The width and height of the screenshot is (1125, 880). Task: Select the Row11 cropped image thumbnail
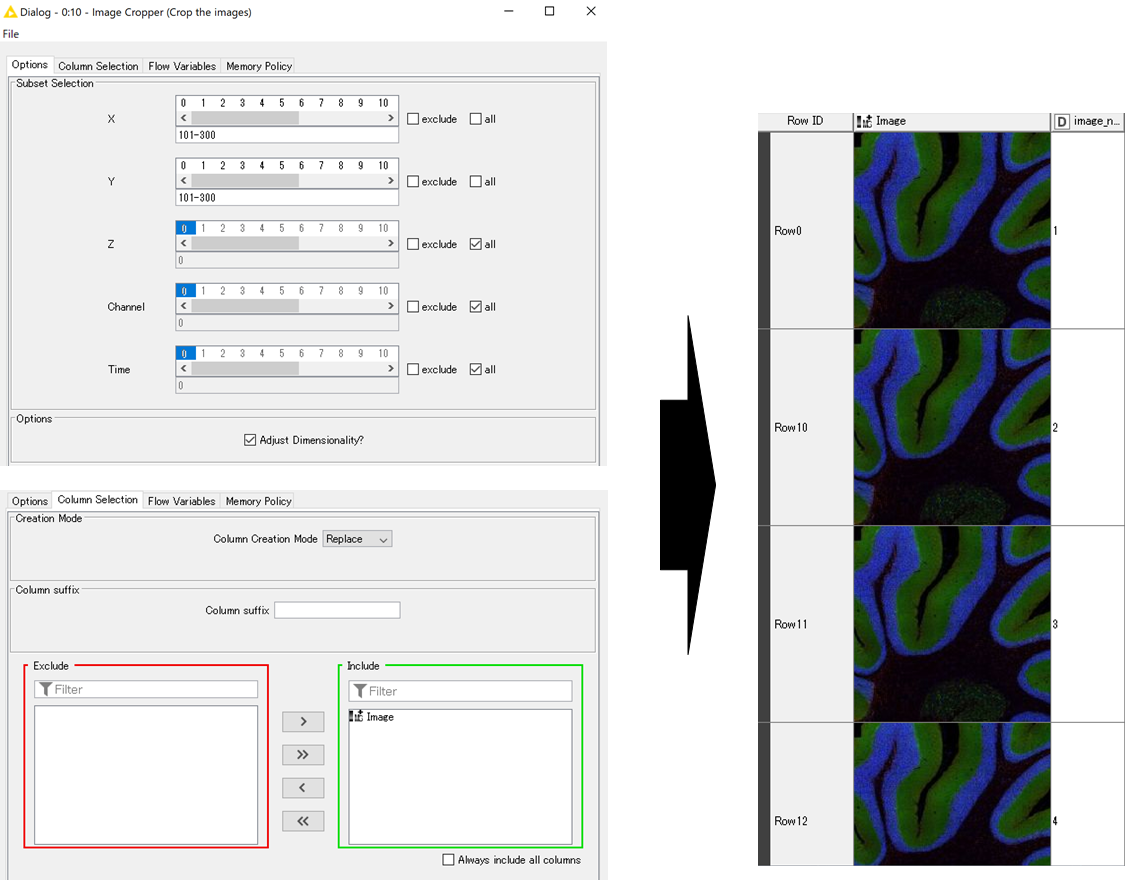coord(952,624)
